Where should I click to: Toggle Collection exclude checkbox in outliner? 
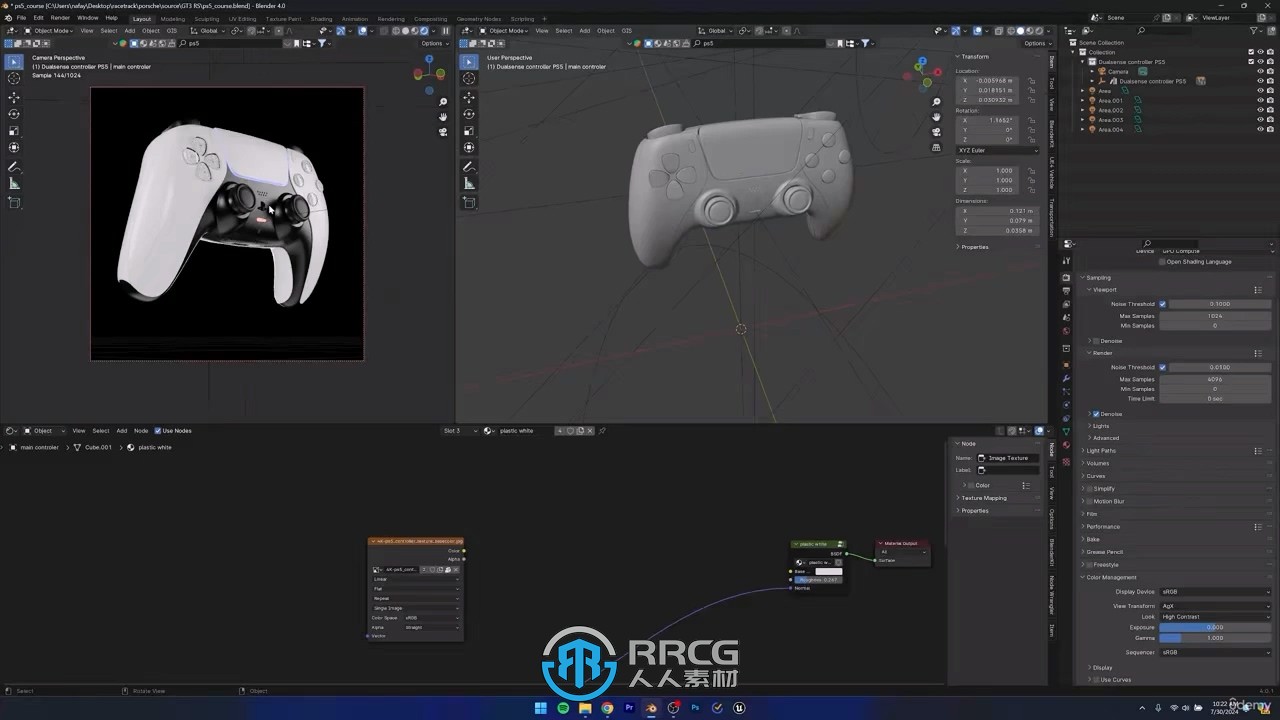tap(1250, 52)
